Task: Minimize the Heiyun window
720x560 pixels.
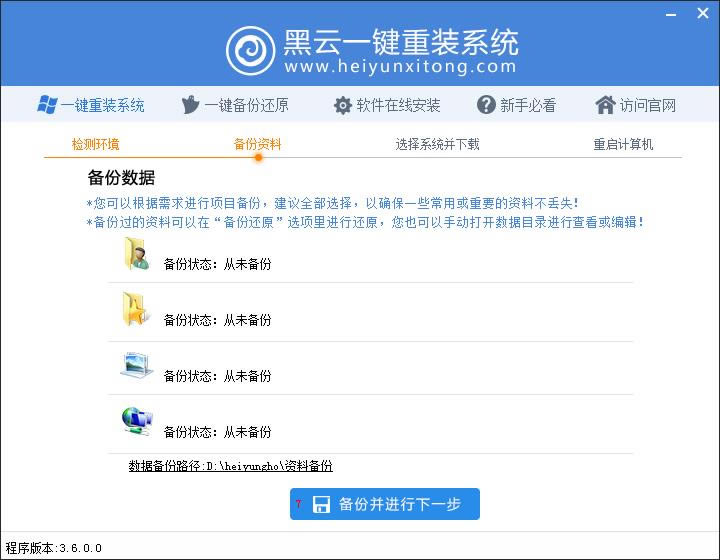Action: [671, 14]
